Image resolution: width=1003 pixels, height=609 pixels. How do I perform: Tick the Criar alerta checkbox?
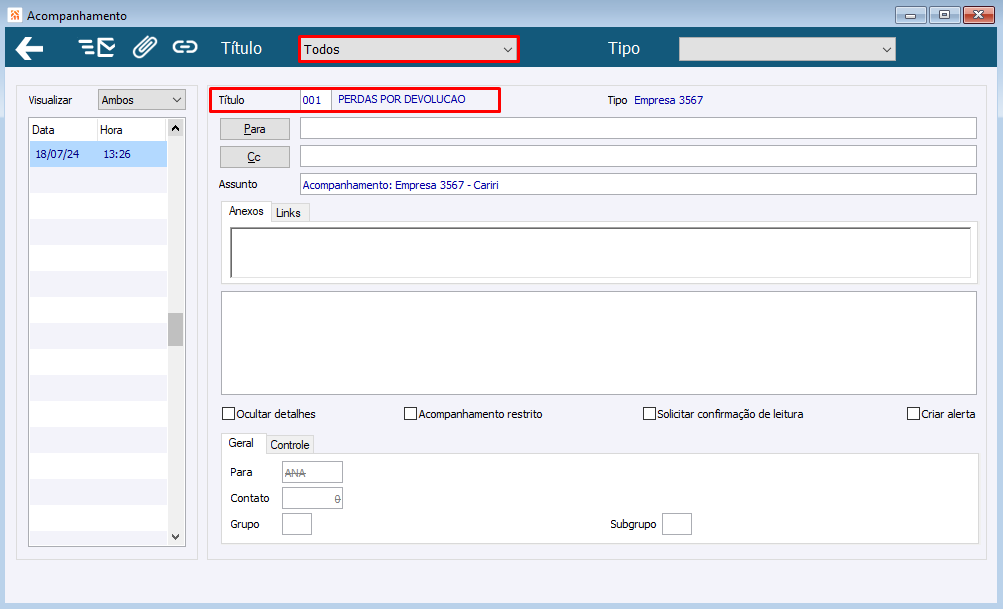pyautogui.click(x=913, y=414)
